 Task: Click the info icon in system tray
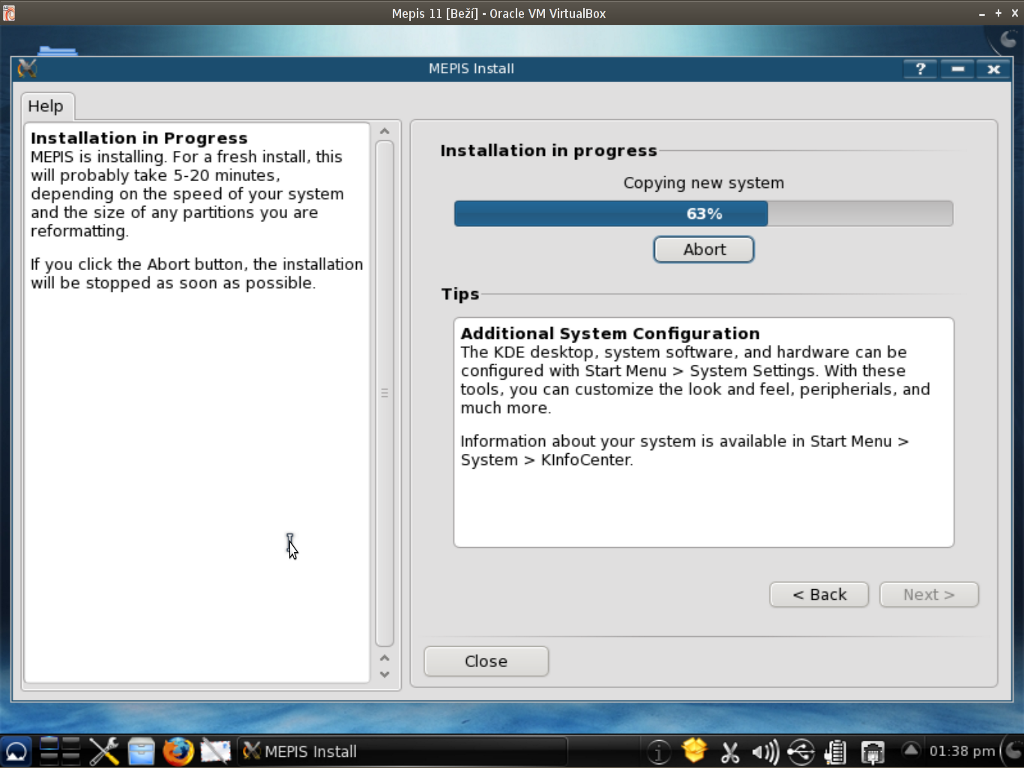tap(658, 752)
